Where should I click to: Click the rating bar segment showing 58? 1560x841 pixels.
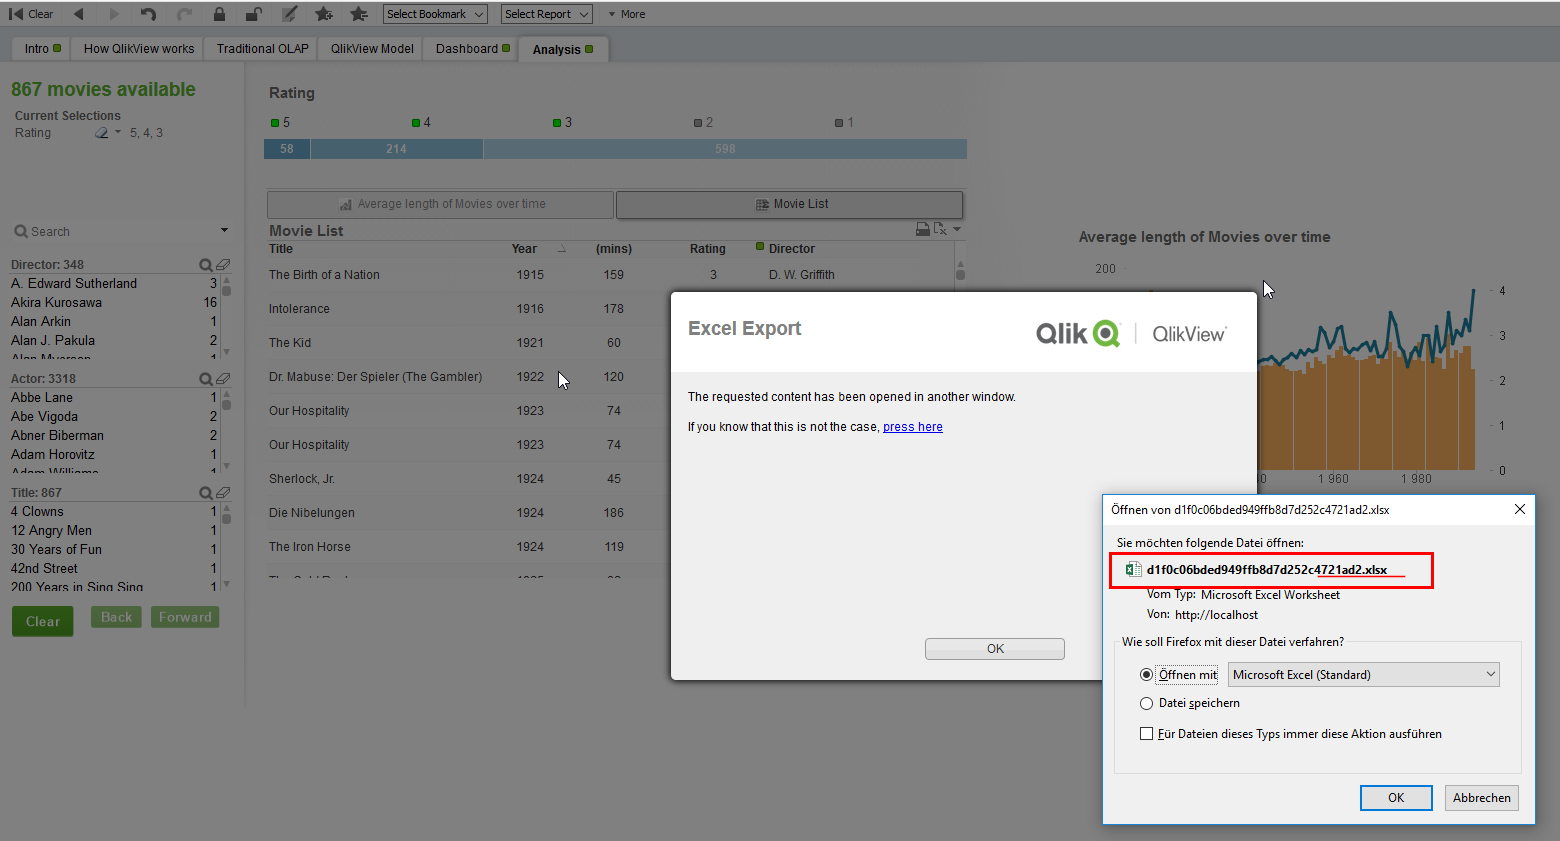[287, 149]
